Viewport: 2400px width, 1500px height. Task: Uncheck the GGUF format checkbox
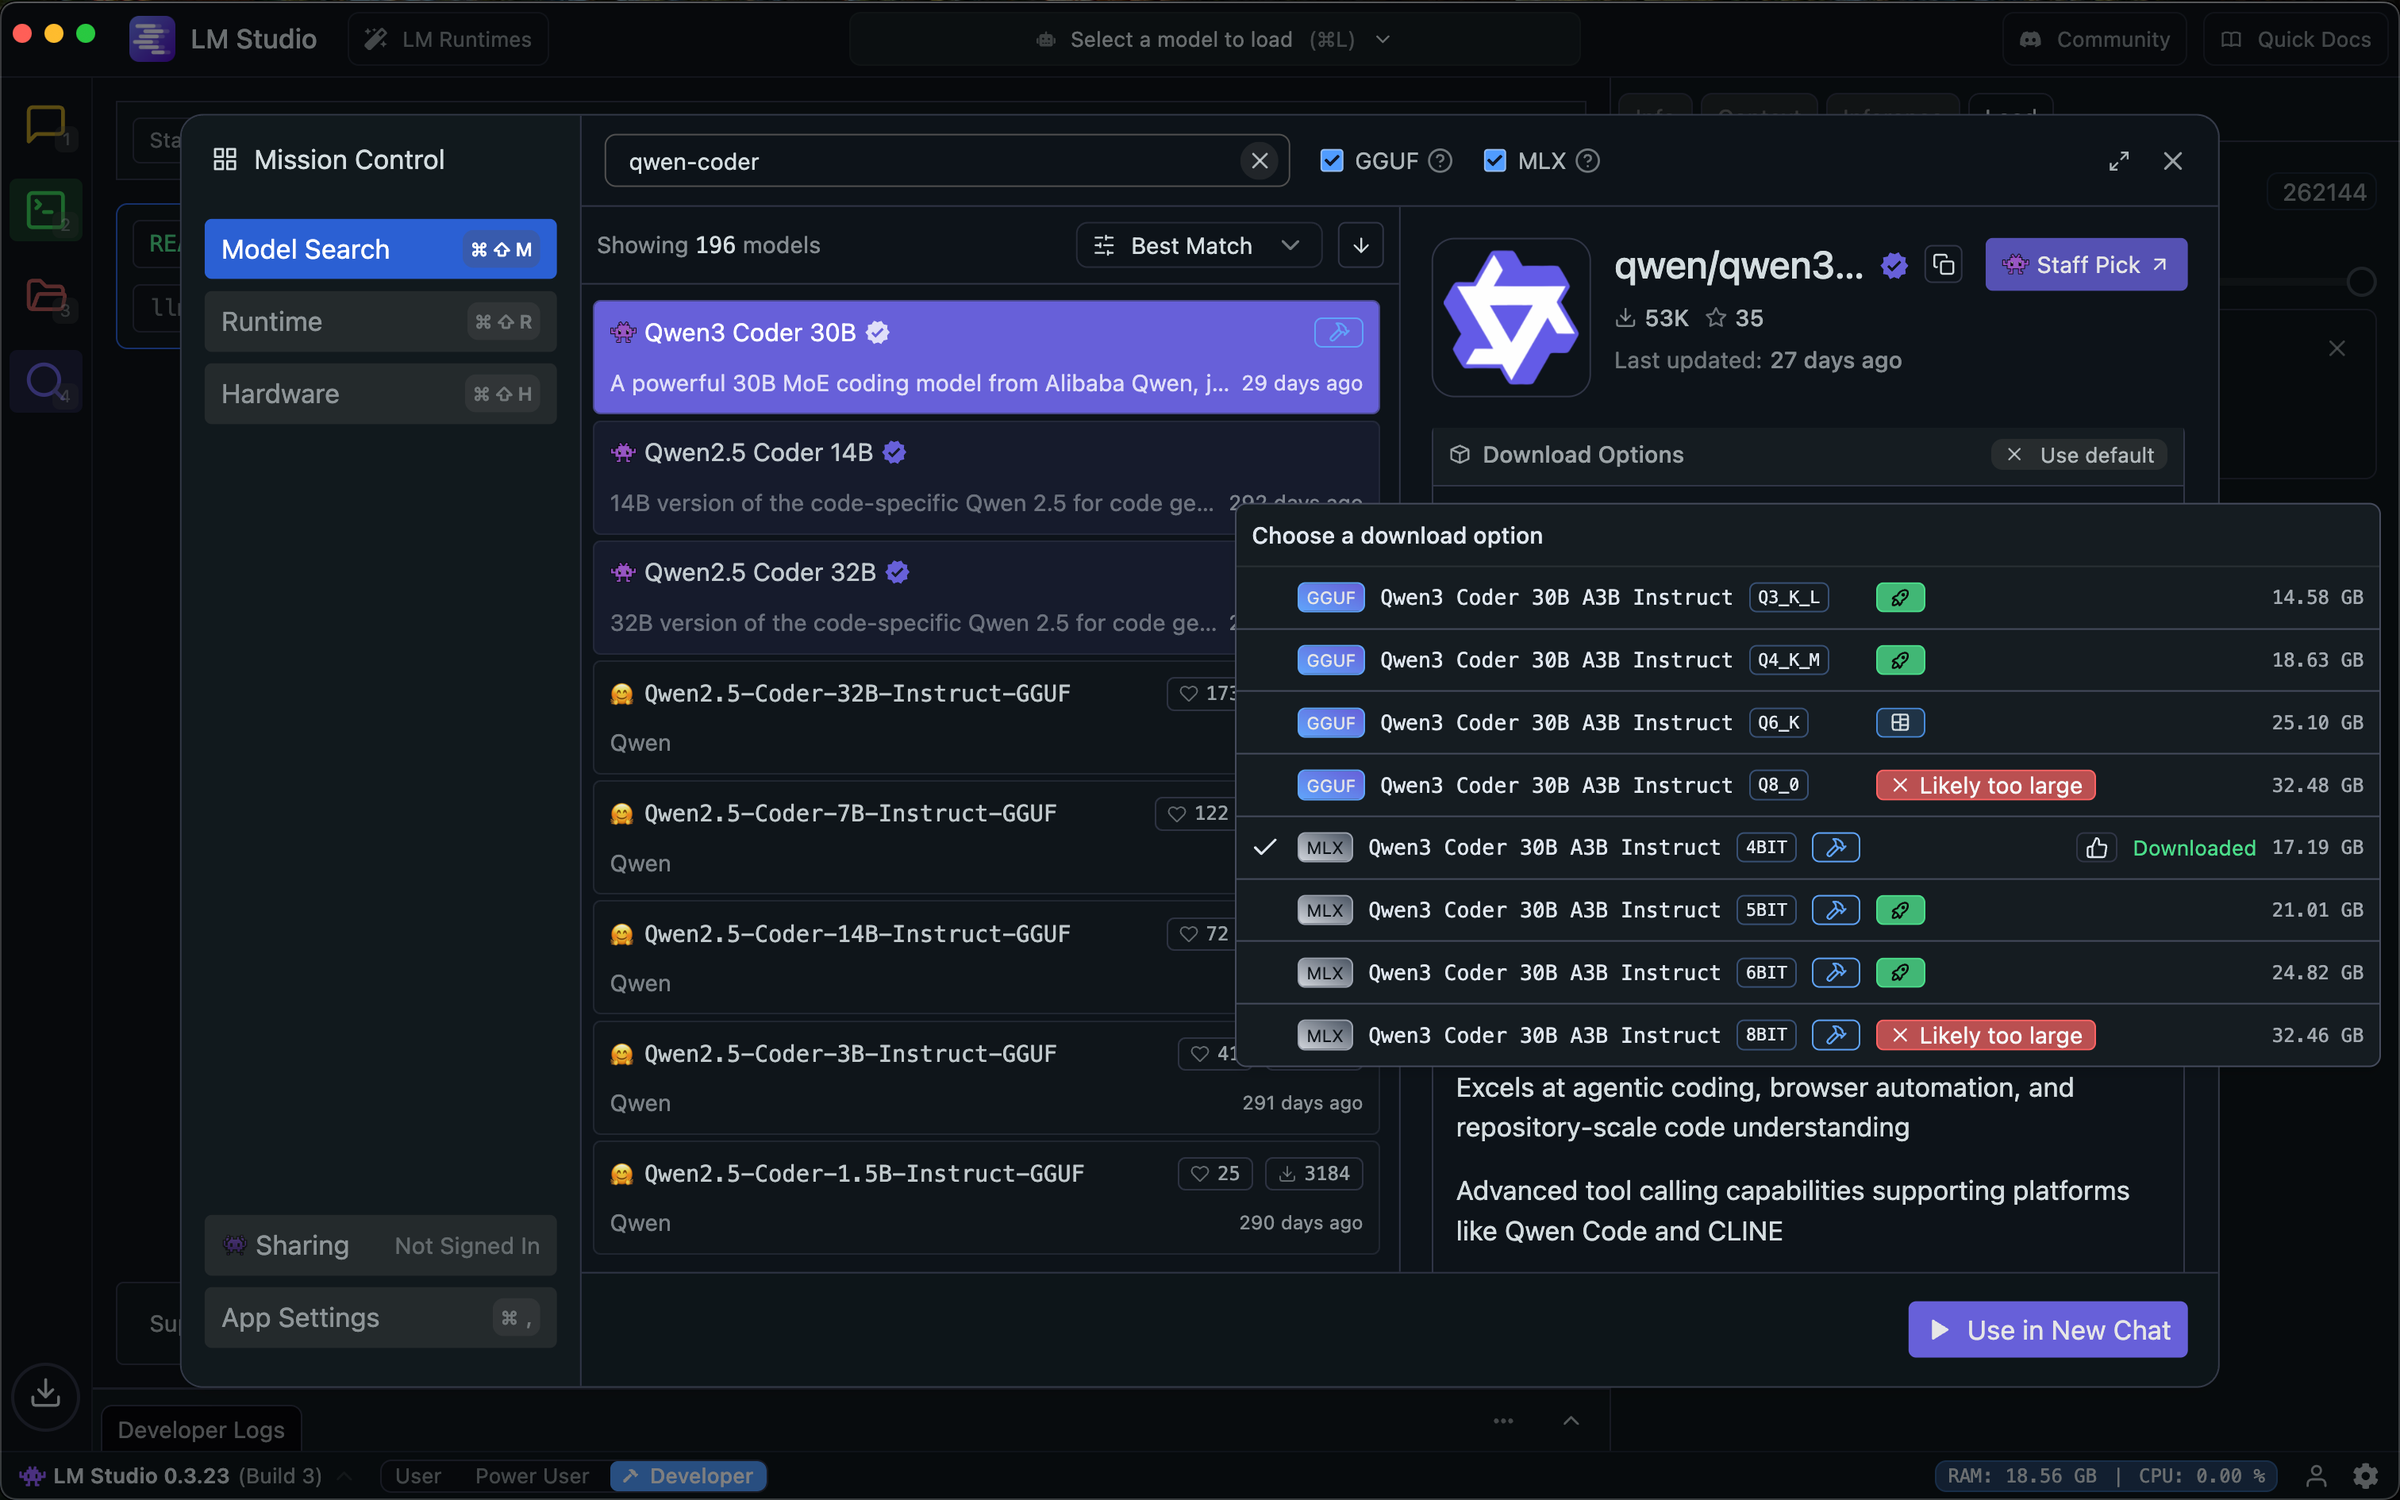1331,161
